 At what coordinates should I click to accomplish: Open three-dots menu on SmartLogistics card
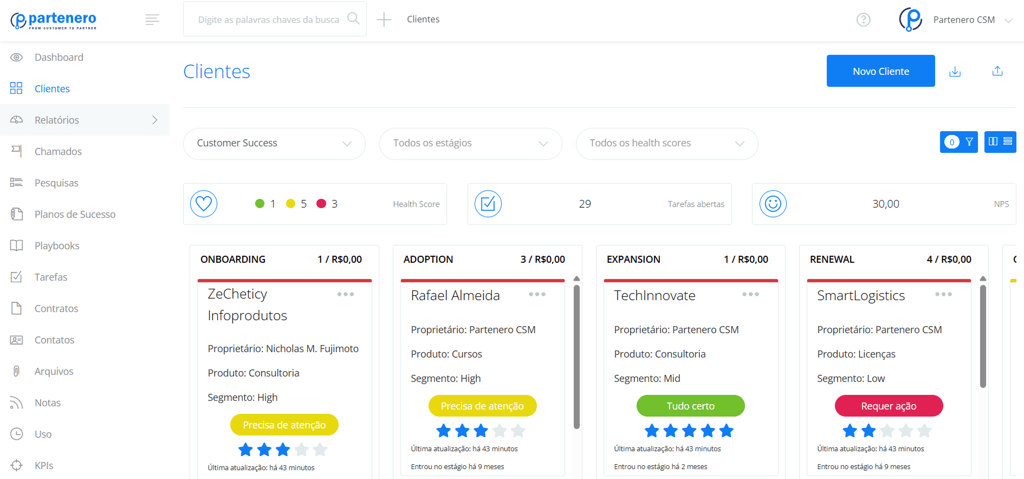[943, 294]
